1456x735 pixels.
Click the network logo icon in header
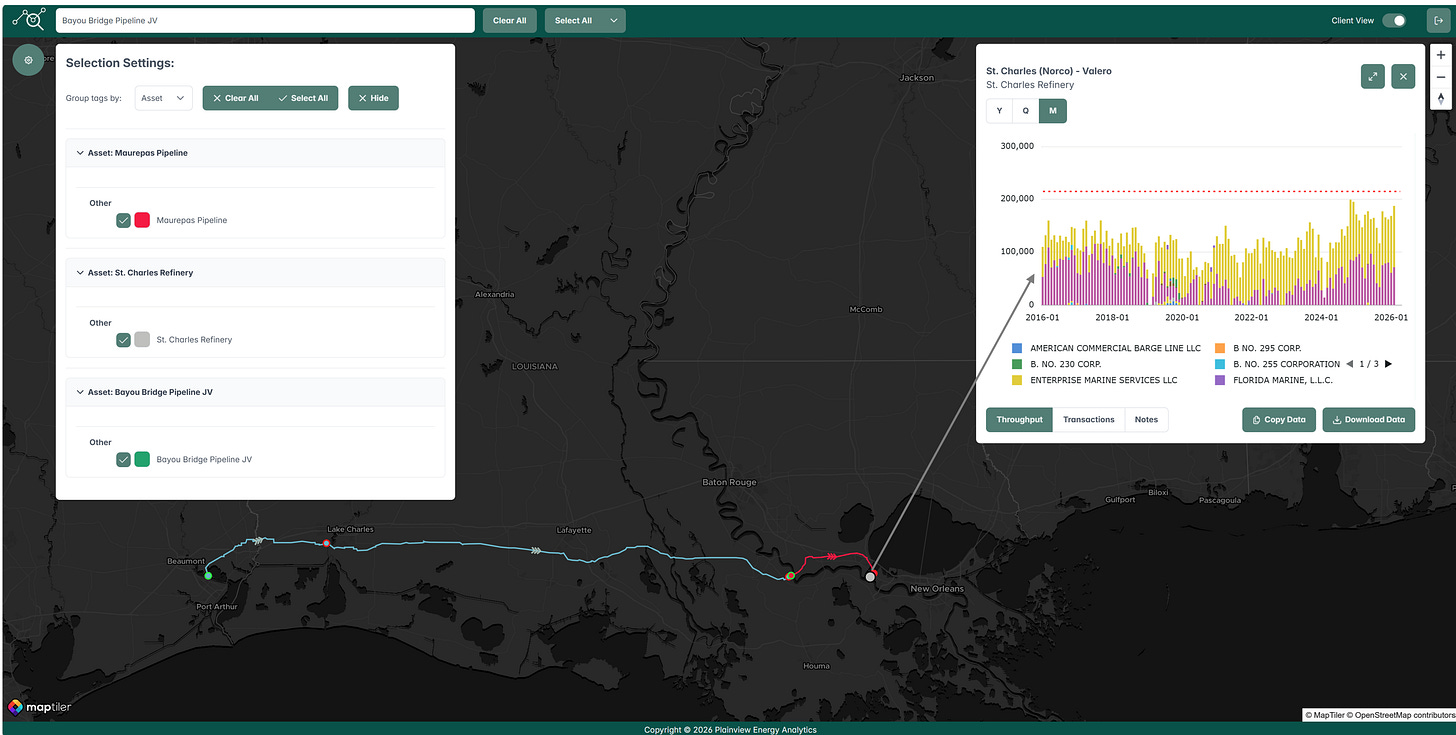(x=29, y=18)
